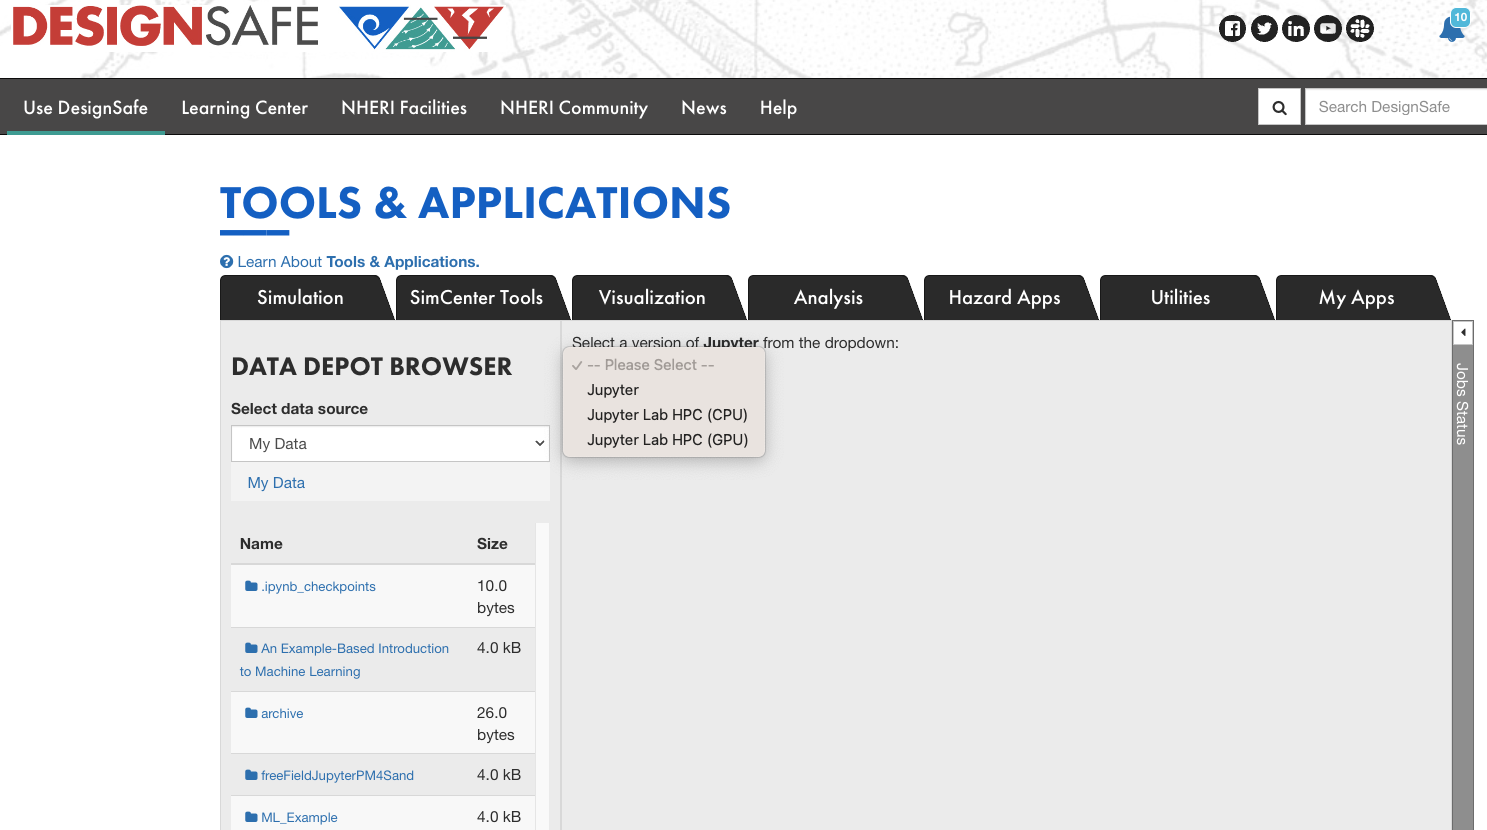Switch to the Visualization tab

(x=652, y=298)
